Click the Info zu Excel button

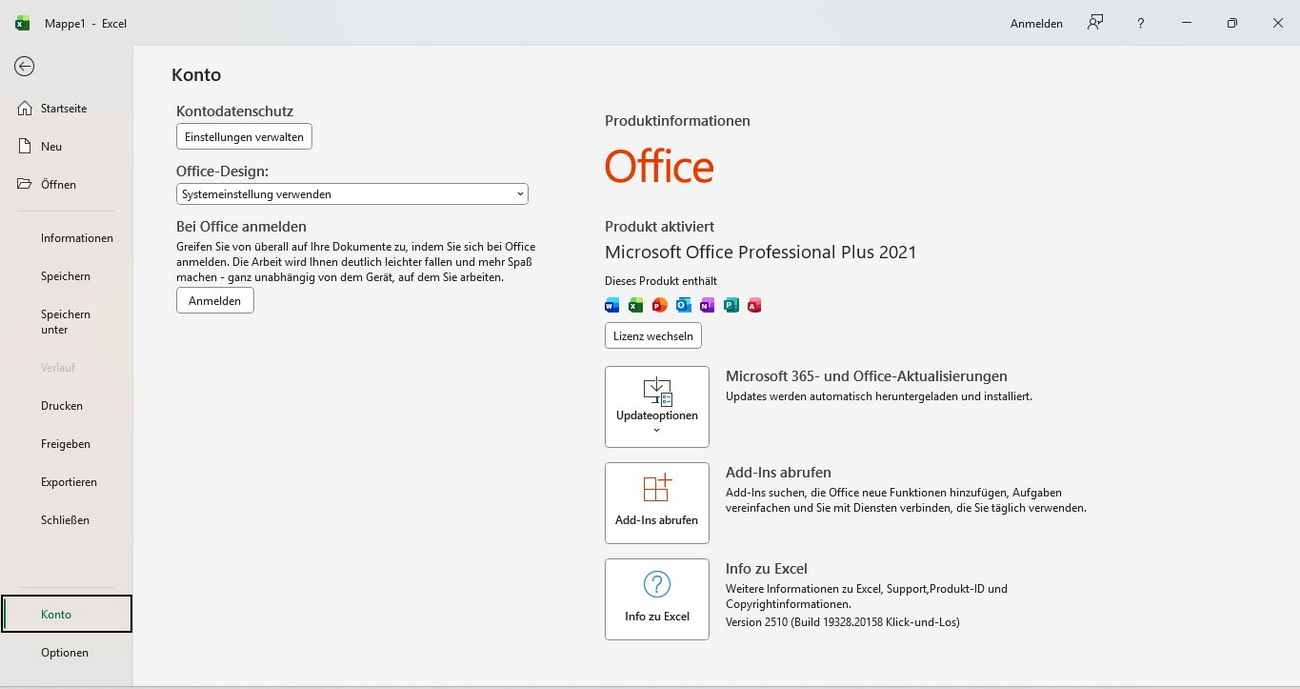tap(657, 599)
